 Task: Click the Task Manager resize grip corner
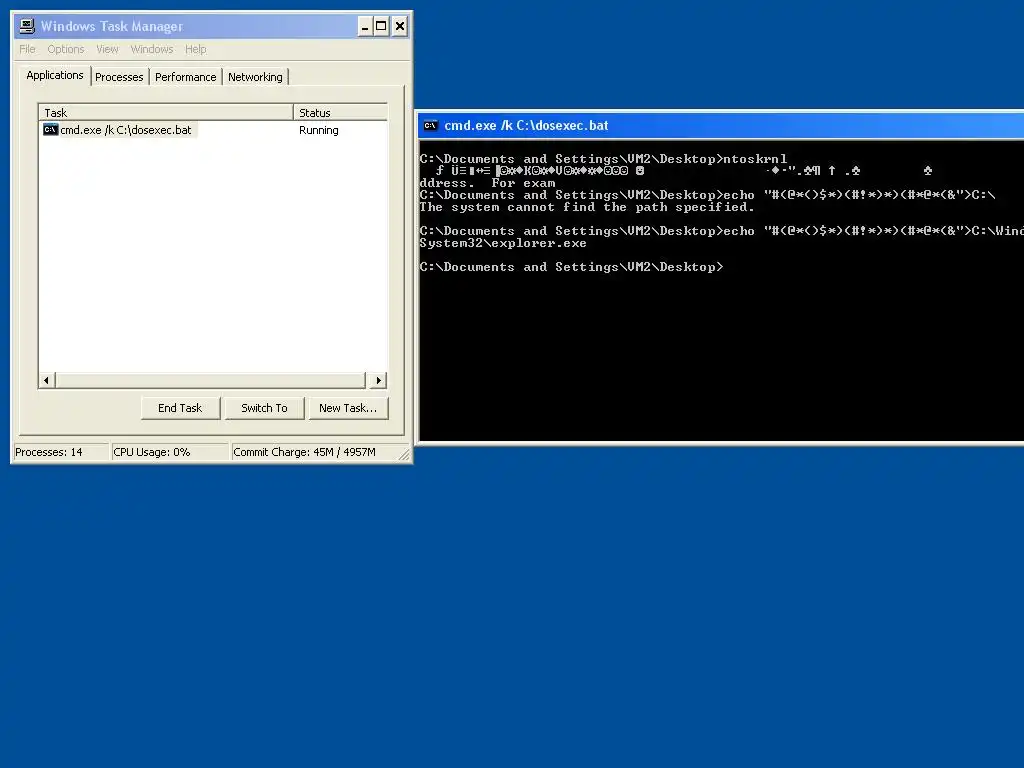(x=404, y=455)
